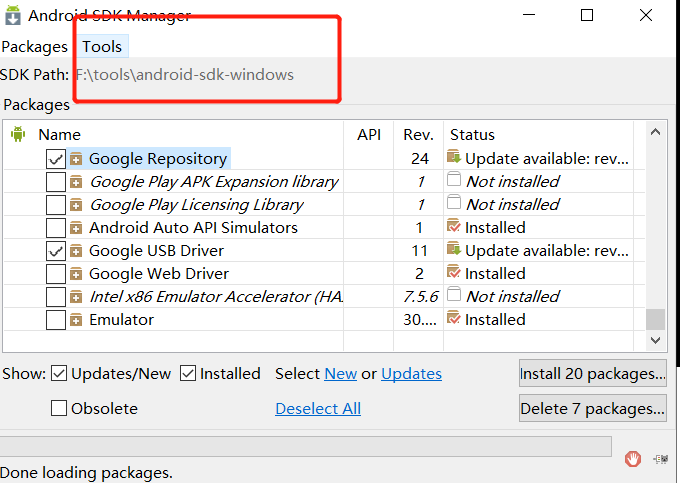Image resolution: width=680 pixels, height=483 pixels.
Task: Check the Google Web Driver checkbox
Action: pos(56,274)
